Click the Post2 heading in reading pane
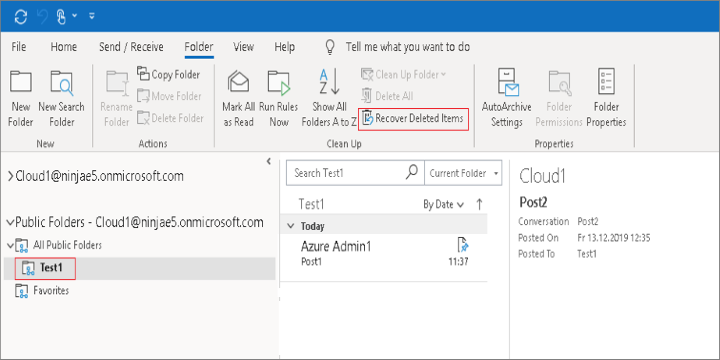The width and height of the screenshot is (720, 360). click(533, 202)
